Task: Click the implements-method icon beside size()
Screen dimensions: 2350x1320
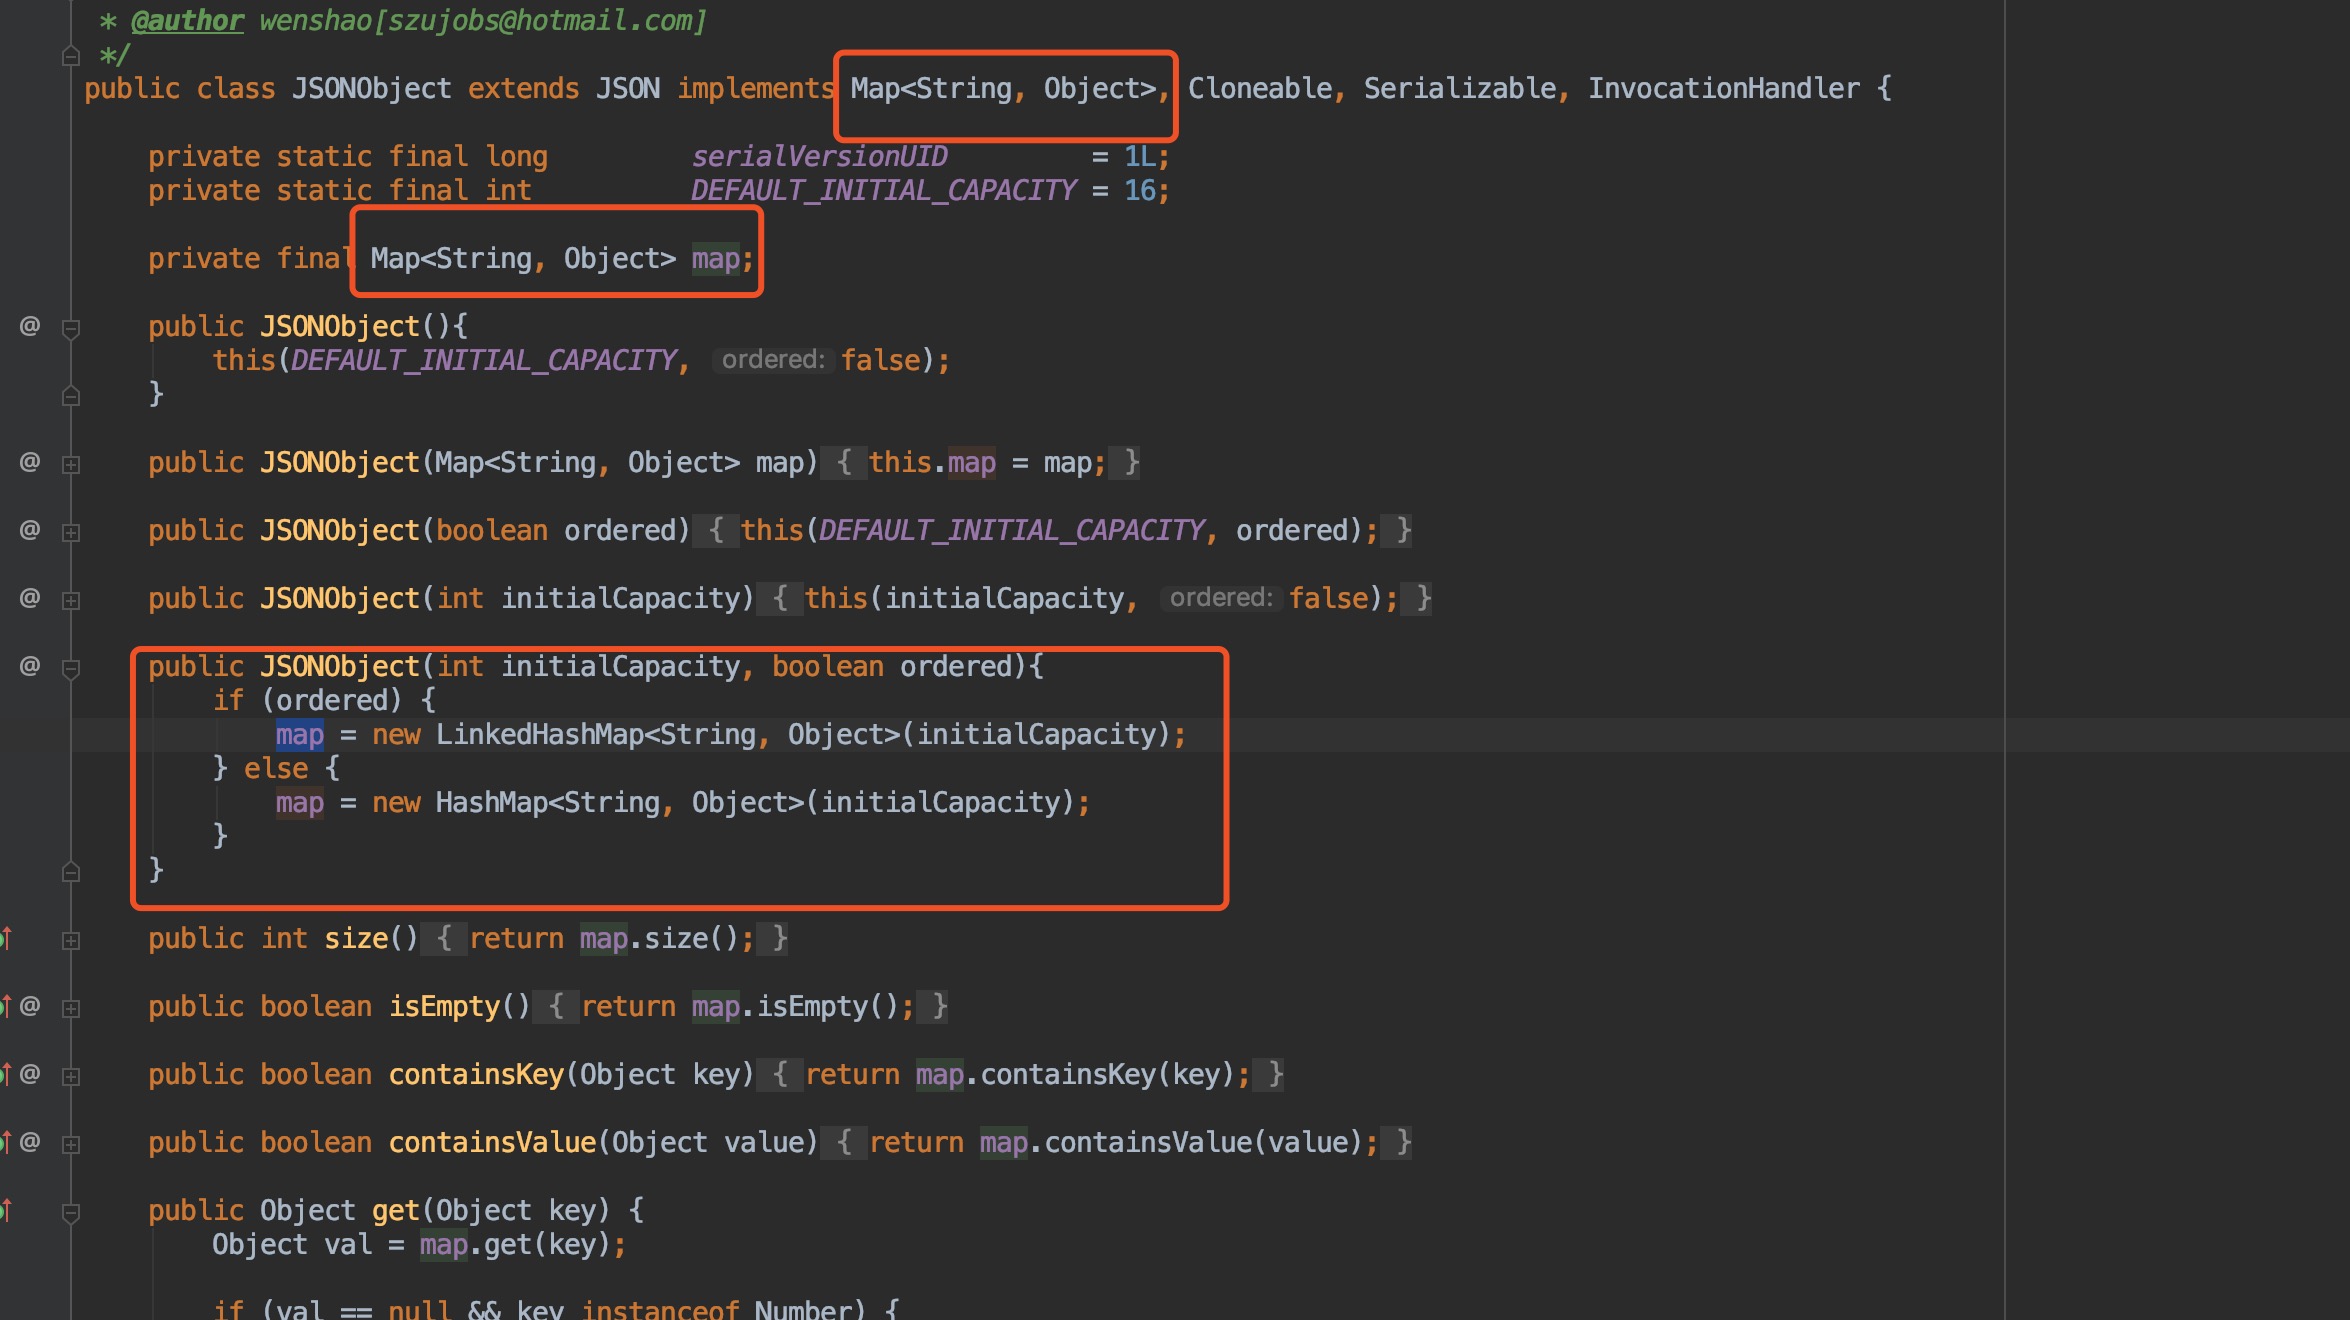Action: (x=6, y=938)
